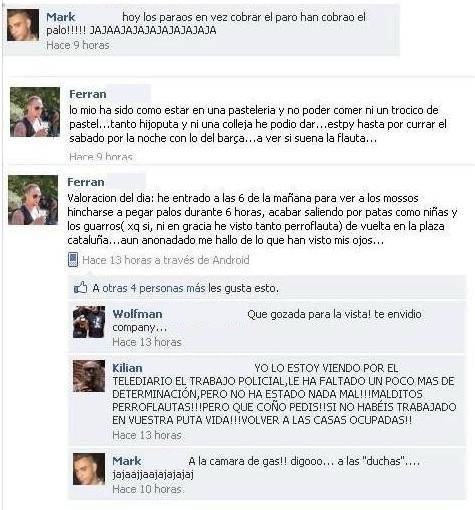Click 'Hace 9 horas' timestamp under Mark's post

point(78,45)
